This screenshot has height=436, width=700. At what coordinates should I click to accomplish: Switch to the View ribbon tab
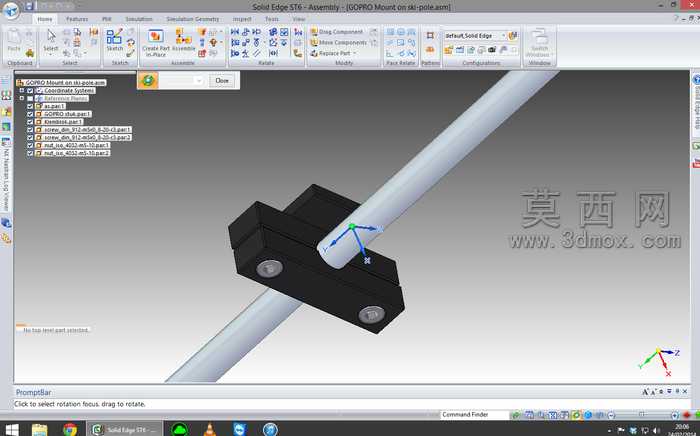pos(299,19)
